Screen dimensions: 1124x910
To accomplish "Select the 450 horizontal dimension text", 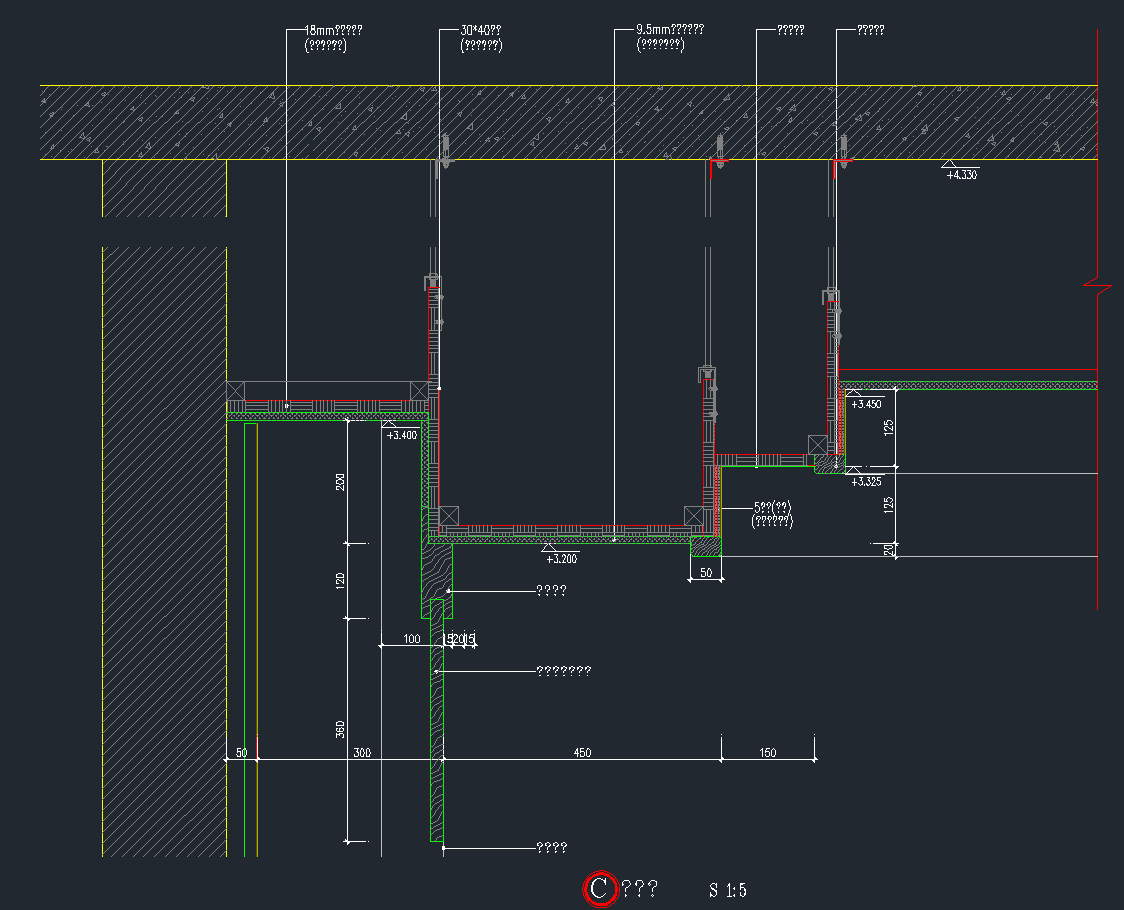I will (581, 752).
